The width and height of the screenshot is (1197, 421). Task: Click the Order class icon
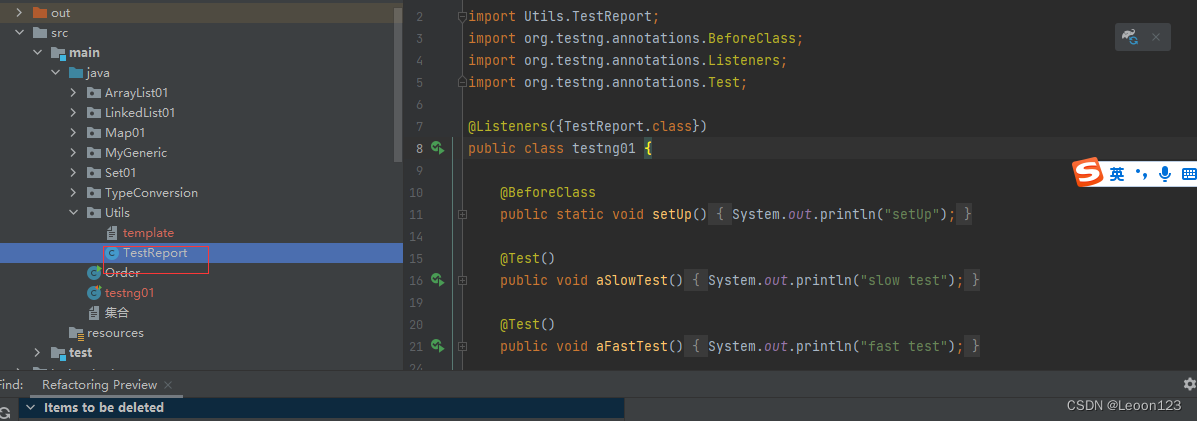click(x=94, y=273)
